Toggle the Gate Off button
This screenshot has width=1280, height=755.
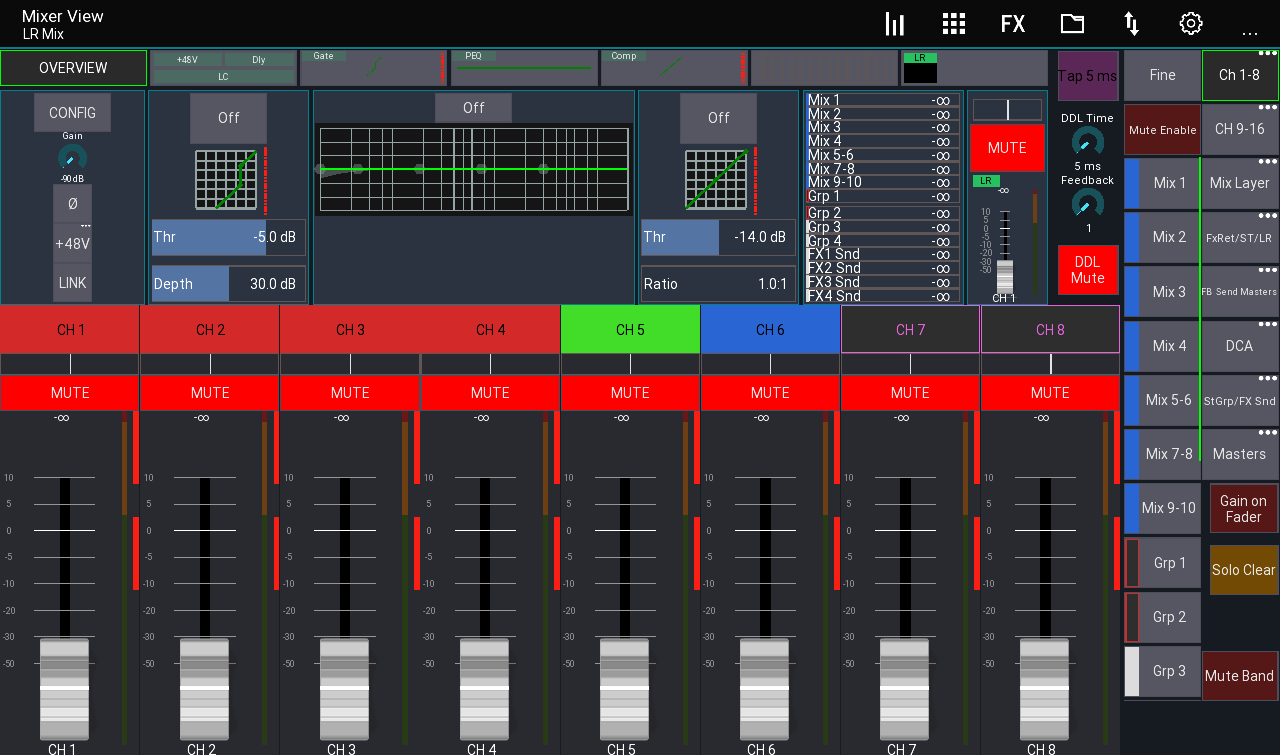pos(228,117)
